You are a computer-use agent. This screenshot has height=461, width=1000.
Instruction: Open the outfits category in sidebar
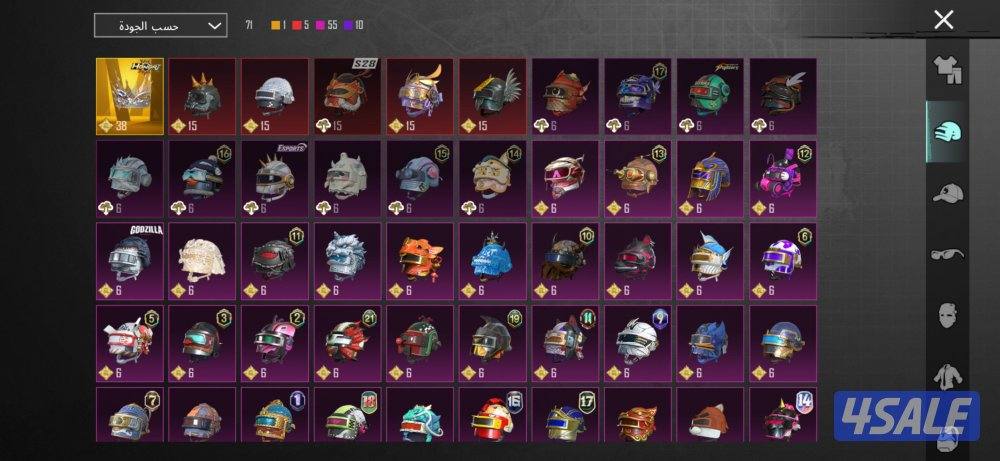[x=946, y=70]
